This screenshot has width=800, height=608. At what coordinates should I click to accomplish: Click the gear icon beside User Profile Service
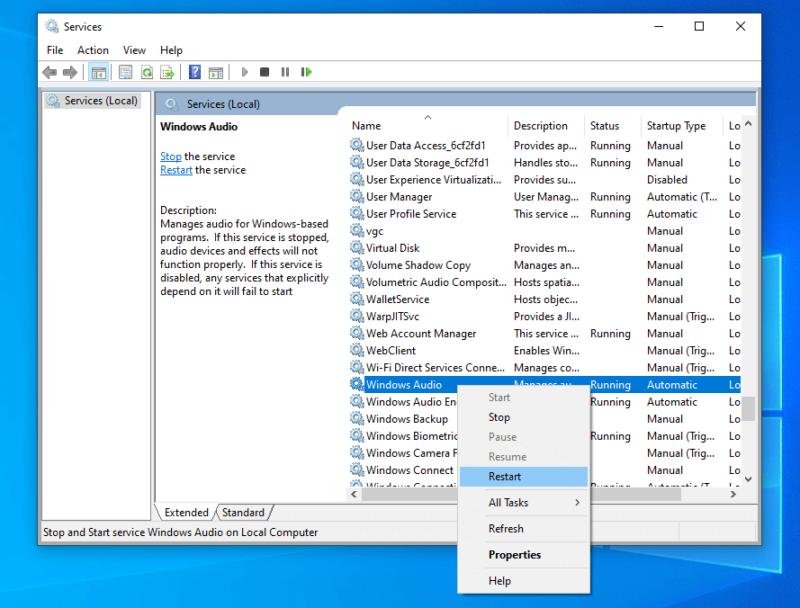tap(357, 214)
